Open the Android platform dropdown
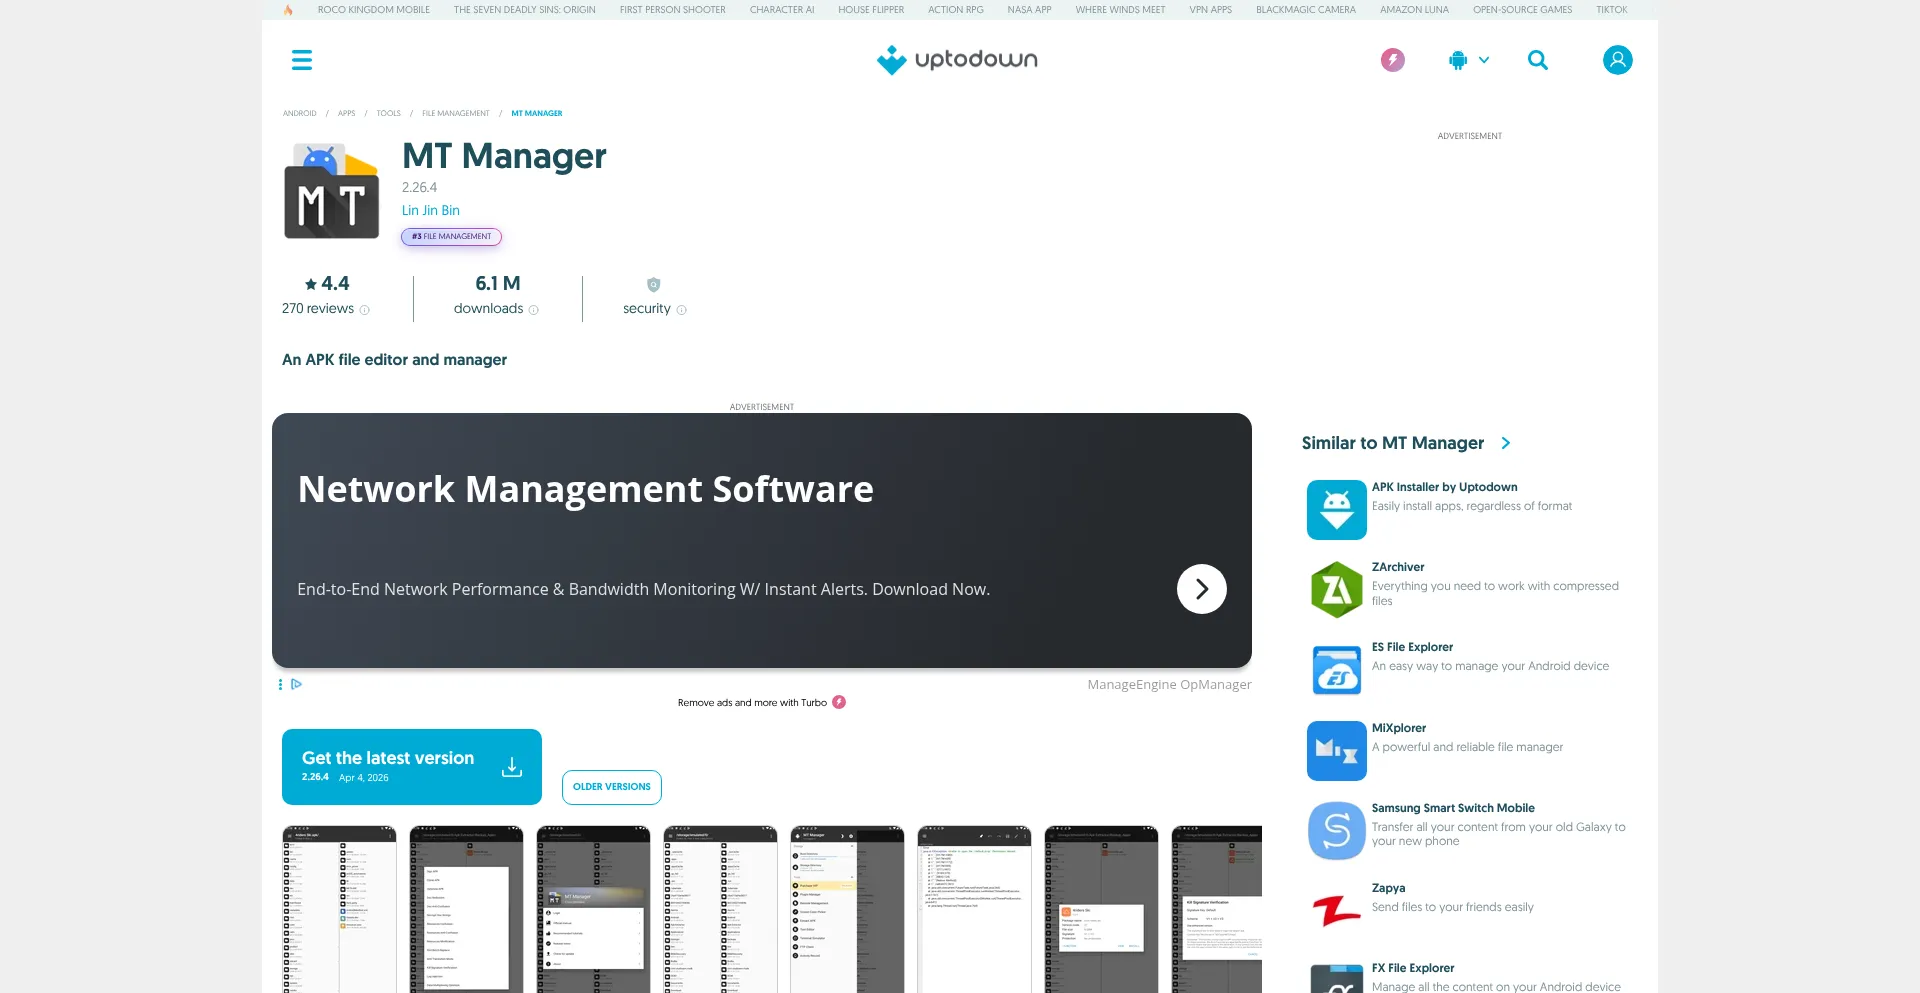 click(x=1469, y=60)
